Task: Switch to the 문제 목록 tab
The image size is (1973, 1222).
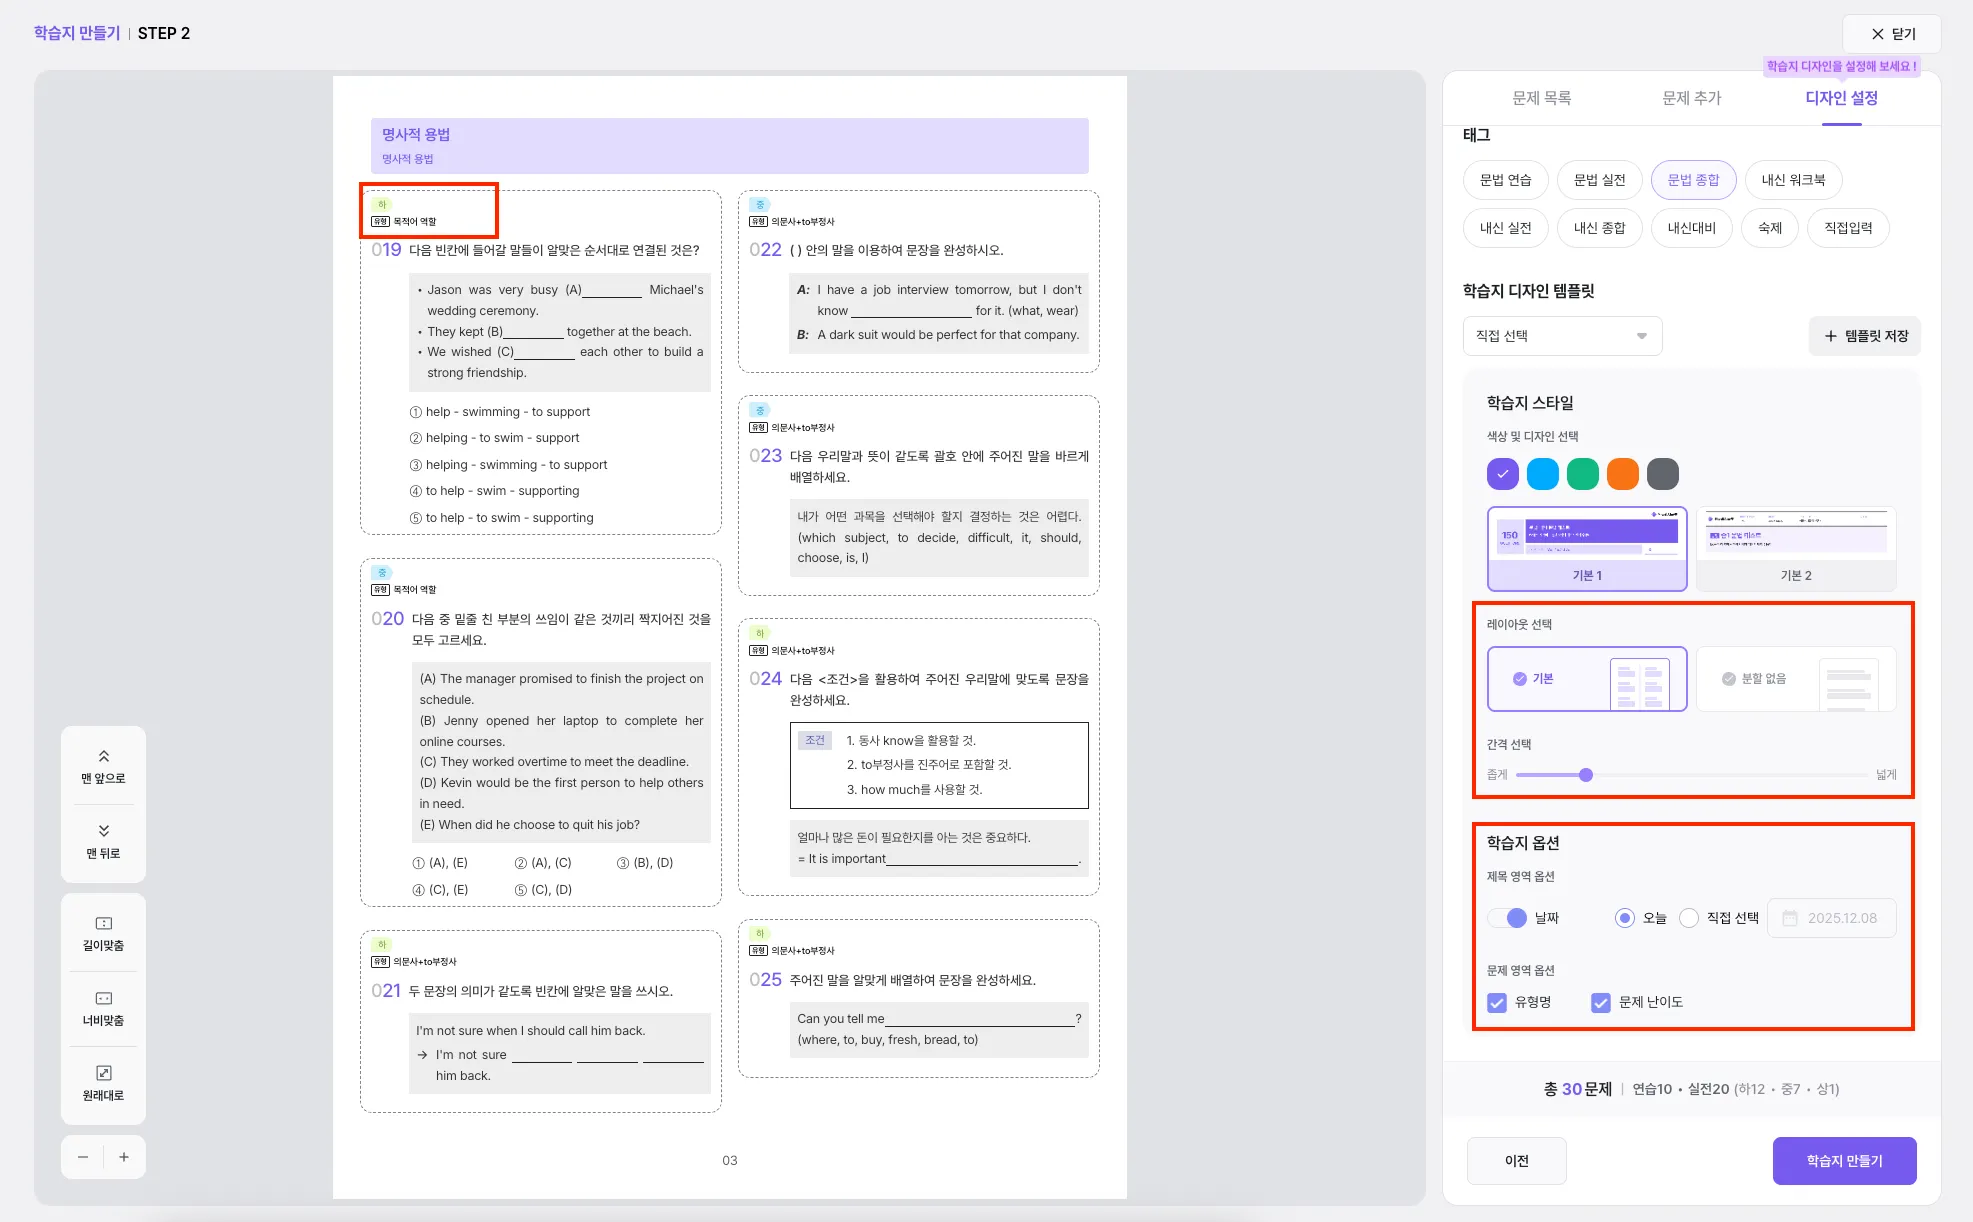Action: [1541, 98]
